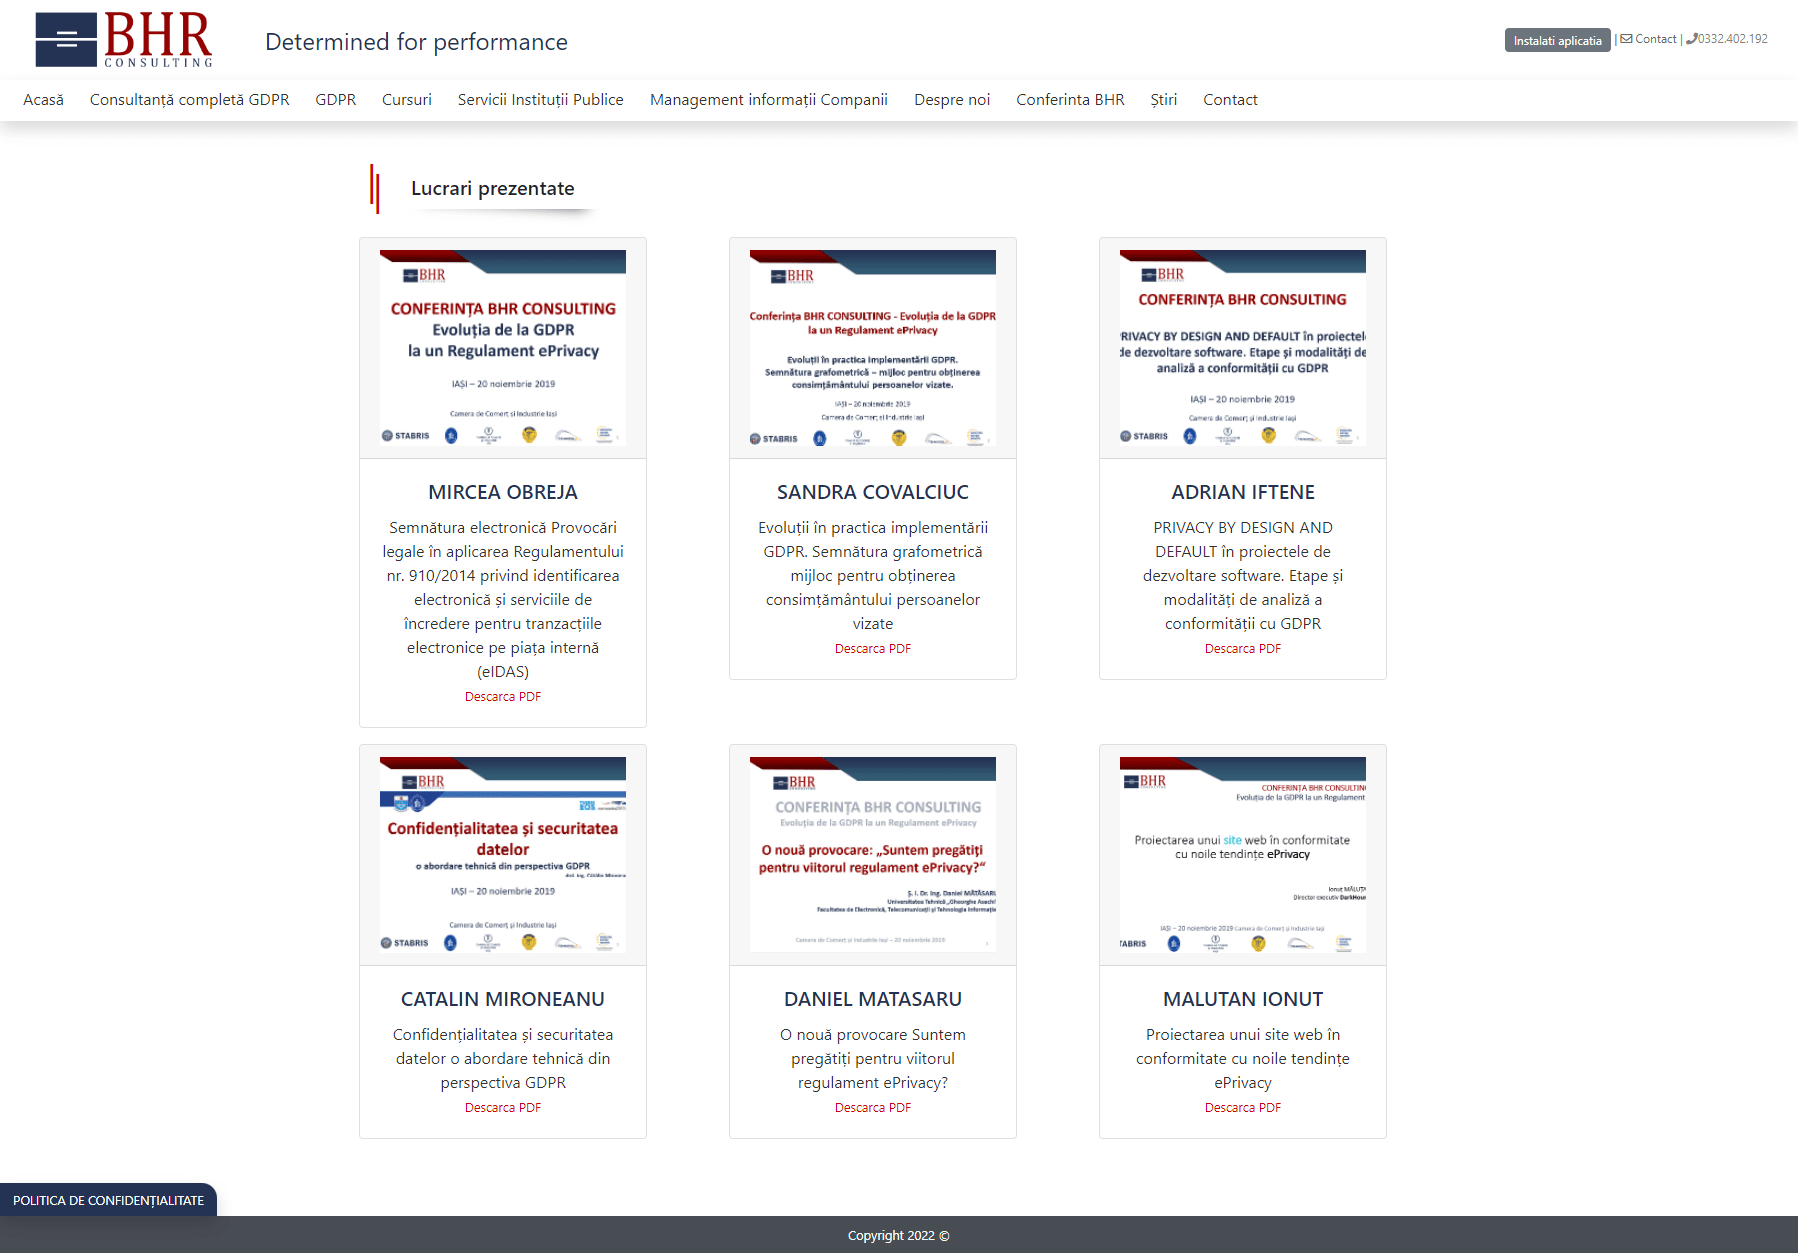Viewport: 1798px width, 1253px height.
Task: Open Servicii Instituții Publice menu
Action: click(541, 100)
